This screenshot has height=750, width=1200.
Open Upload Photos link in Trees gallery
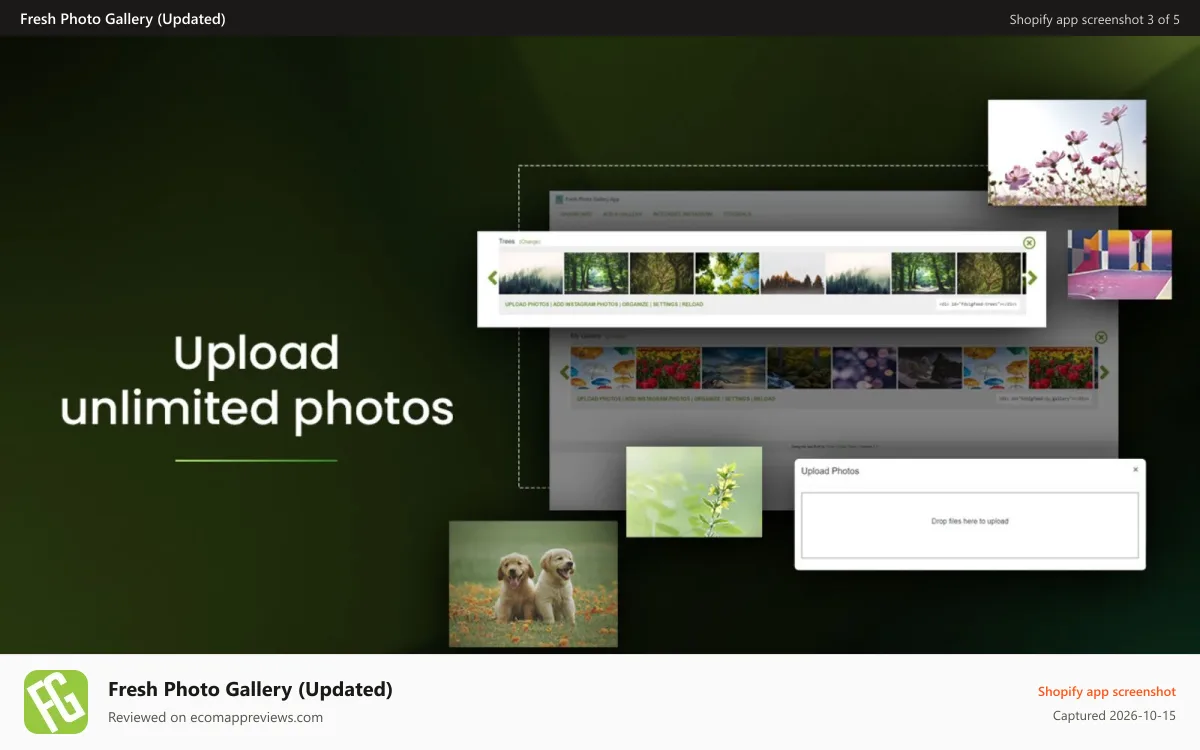[527, 304]
